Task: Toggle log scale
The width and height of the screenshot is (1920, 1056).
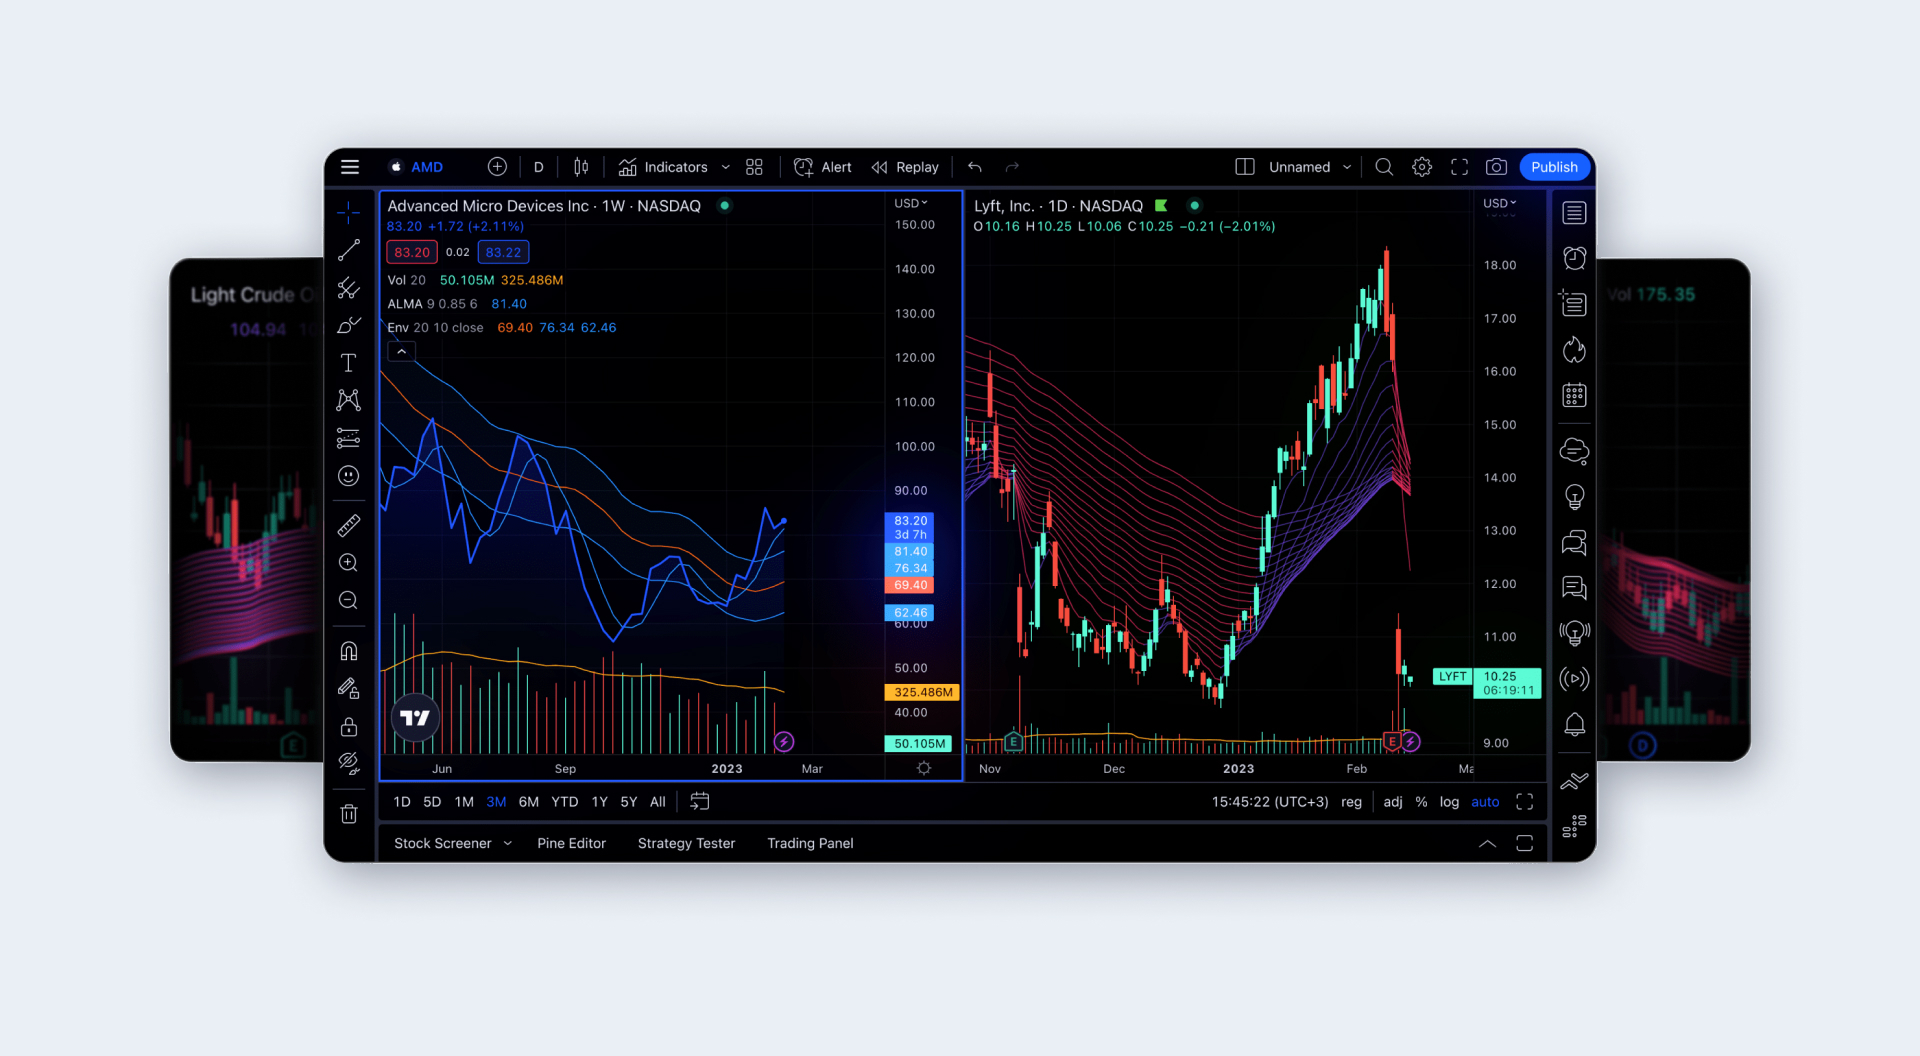Action: (1449, 802)
